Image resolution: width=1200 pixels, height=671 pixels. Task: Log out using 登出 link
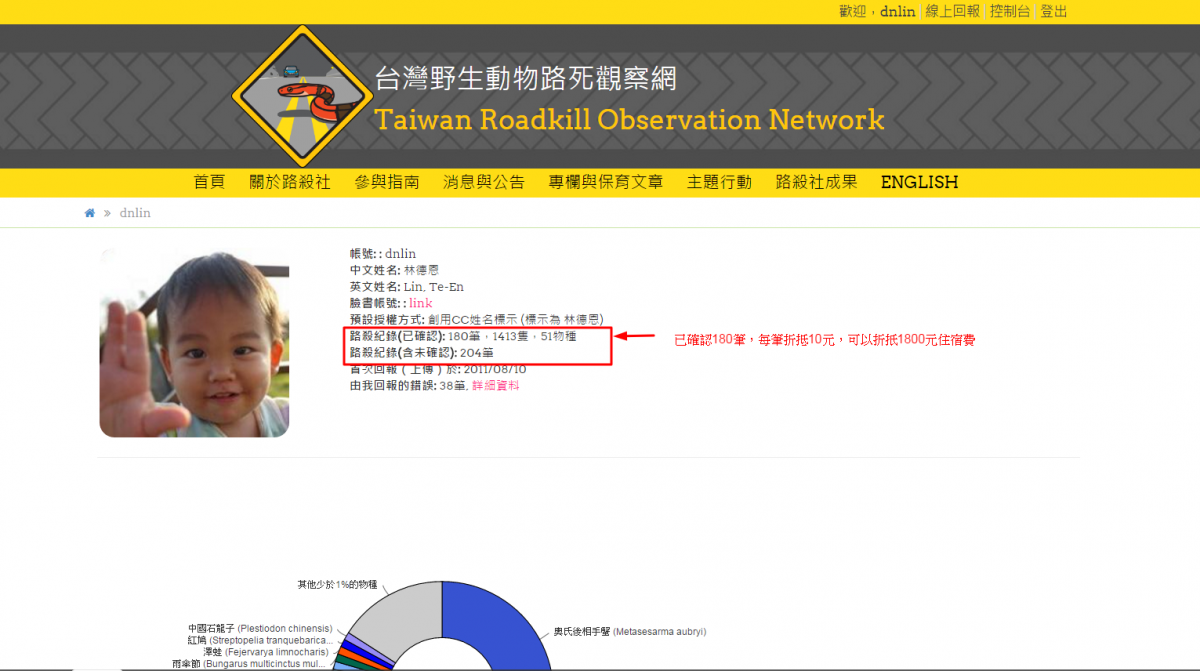click(x=1054, y=11)
